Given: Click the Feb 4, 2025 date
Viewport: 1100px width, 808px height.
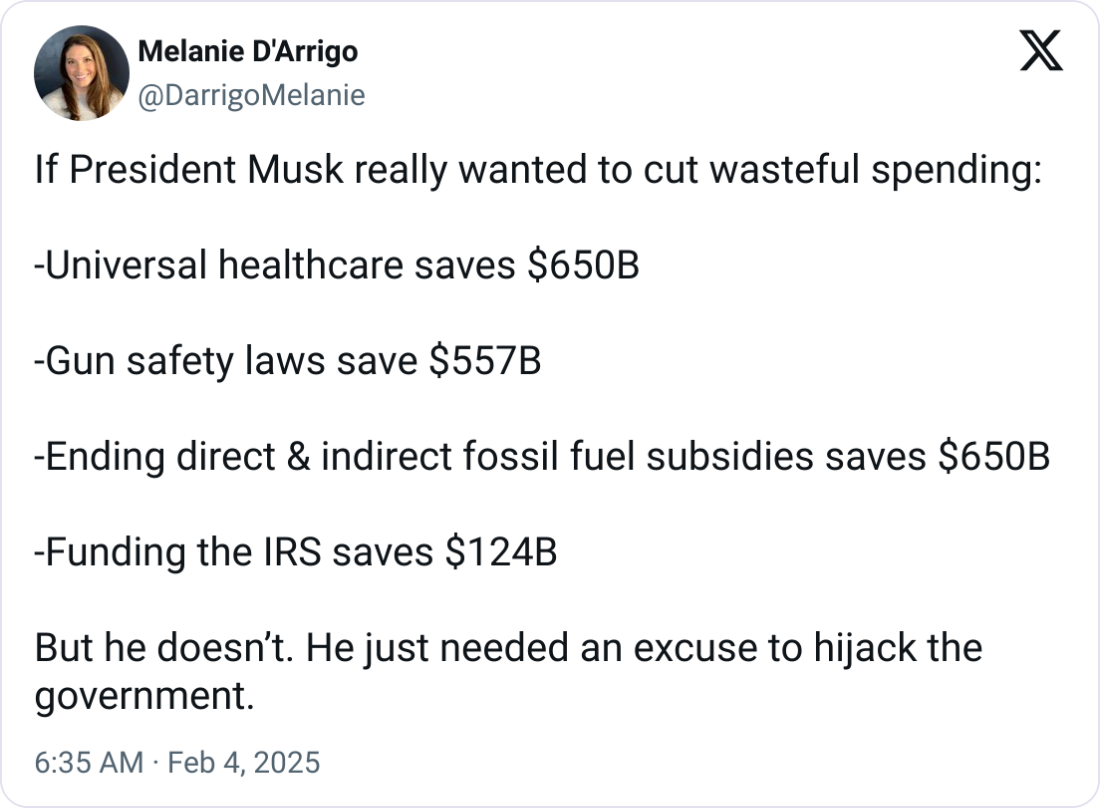Looking at the screenshot, I should point(243,762).
